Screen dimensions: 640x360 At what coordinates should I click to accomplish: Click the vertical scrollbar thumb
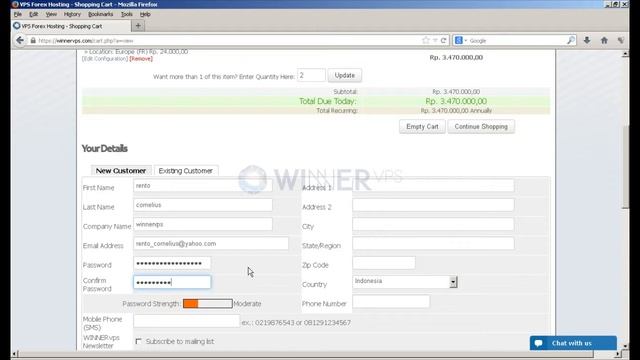point(625,167)
